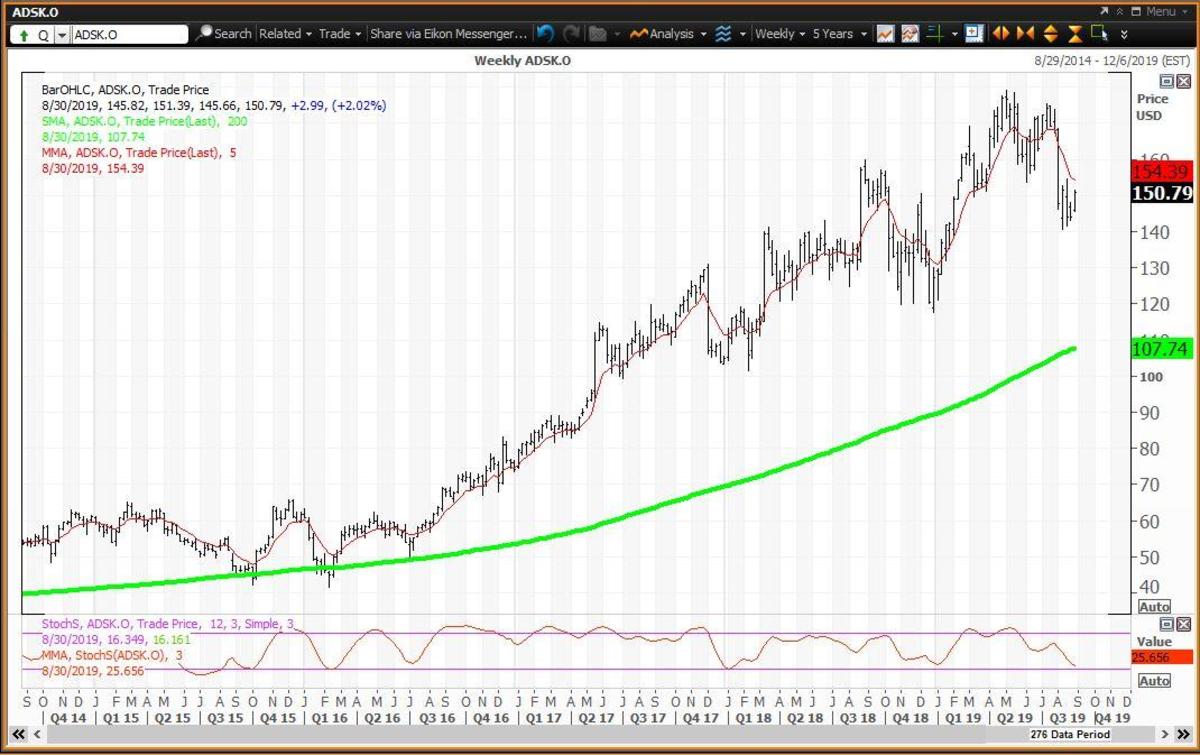
Task: Click the horizontal compress arrows icon
Action: [1024, 34]
